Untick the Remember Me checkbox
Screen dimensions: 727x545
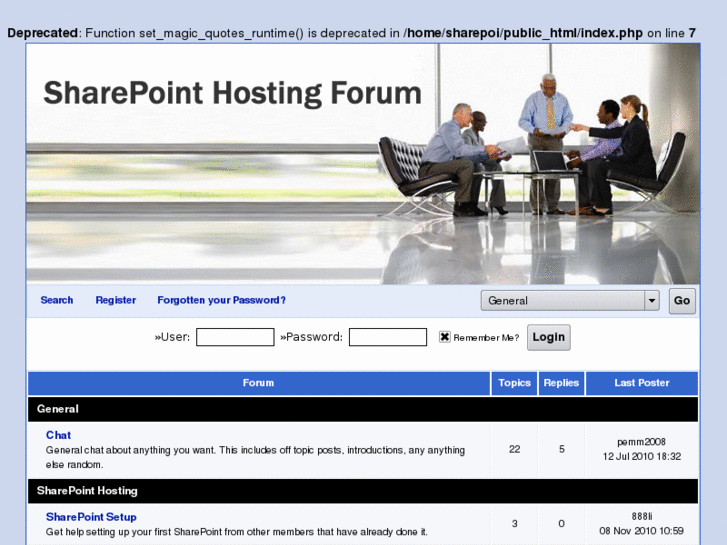coord(444,337)
